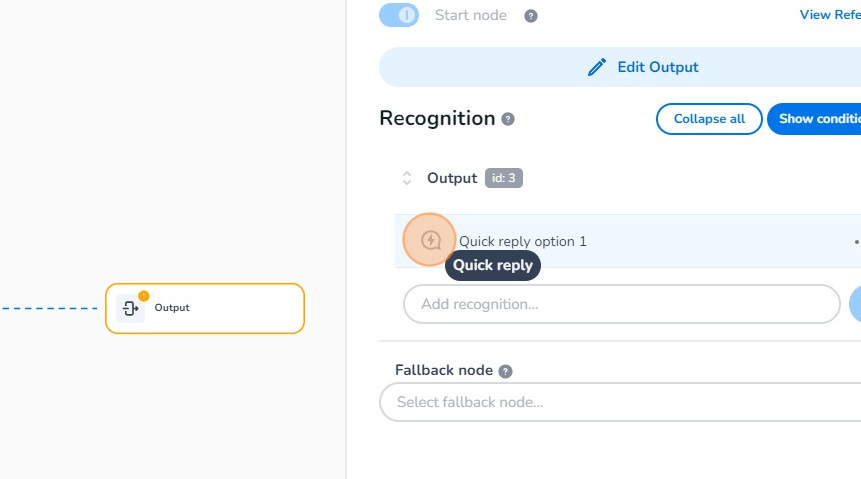The image size is (861, 479).
Task: Click help icon beside Recognition heading
Action: 508,119
